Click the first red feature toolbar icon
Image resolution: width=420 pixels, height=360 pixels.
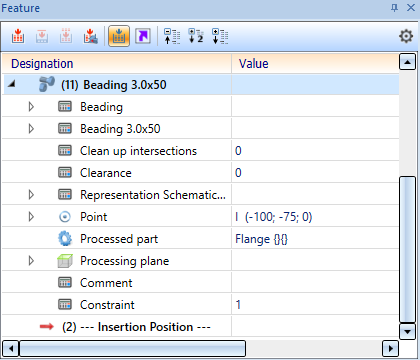(x=18, y=36)
